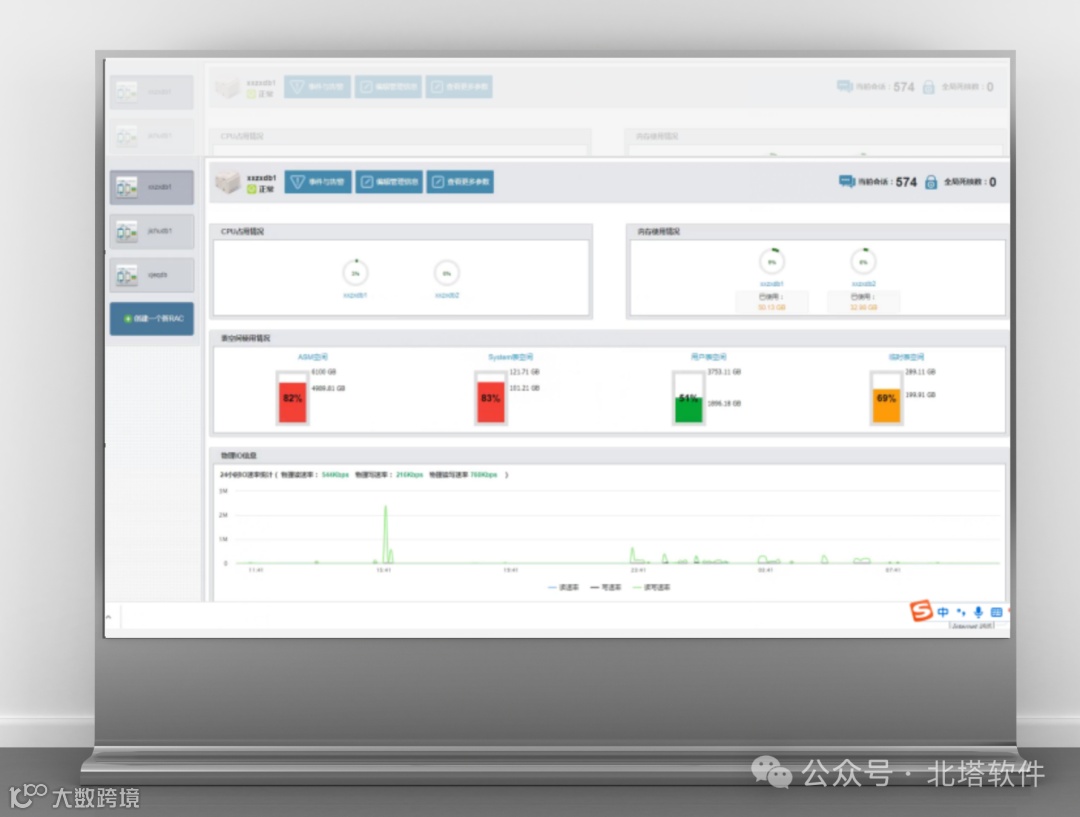
Task: Click the xxzxdb1 memory usage gauge
Action: [772, 262]
